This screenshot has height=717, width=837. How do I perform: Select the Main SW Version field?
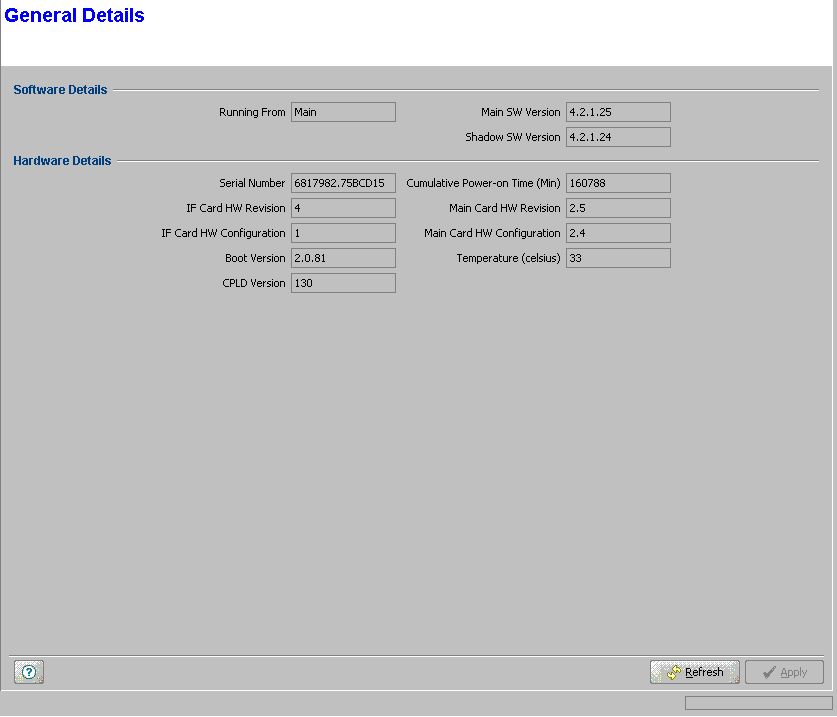click(x=617, y=112)
